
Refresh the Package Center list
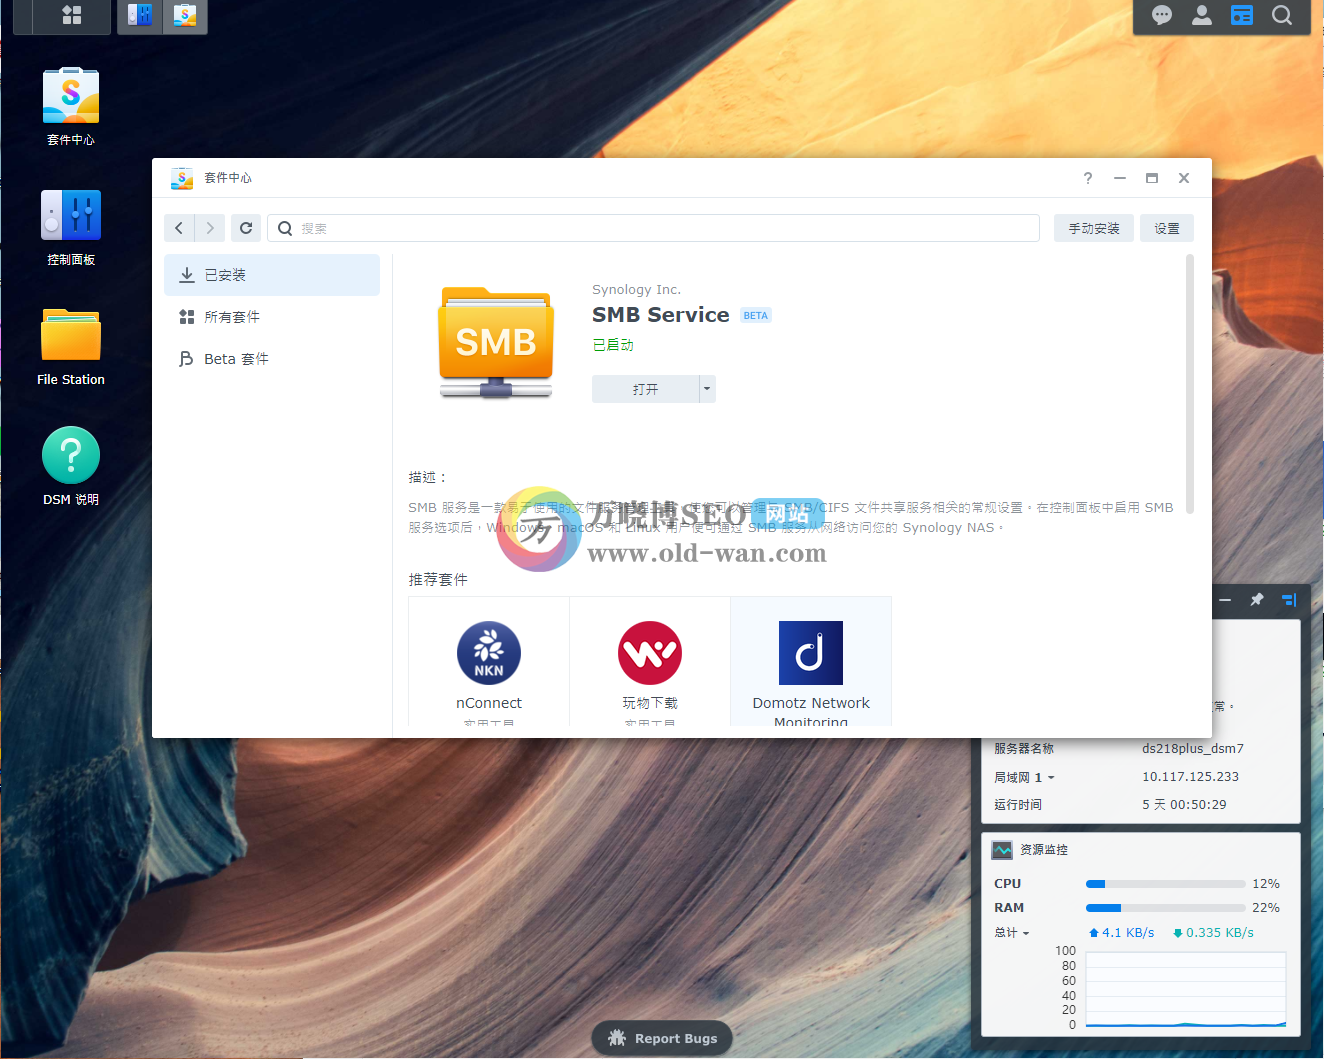click(246, 228)
